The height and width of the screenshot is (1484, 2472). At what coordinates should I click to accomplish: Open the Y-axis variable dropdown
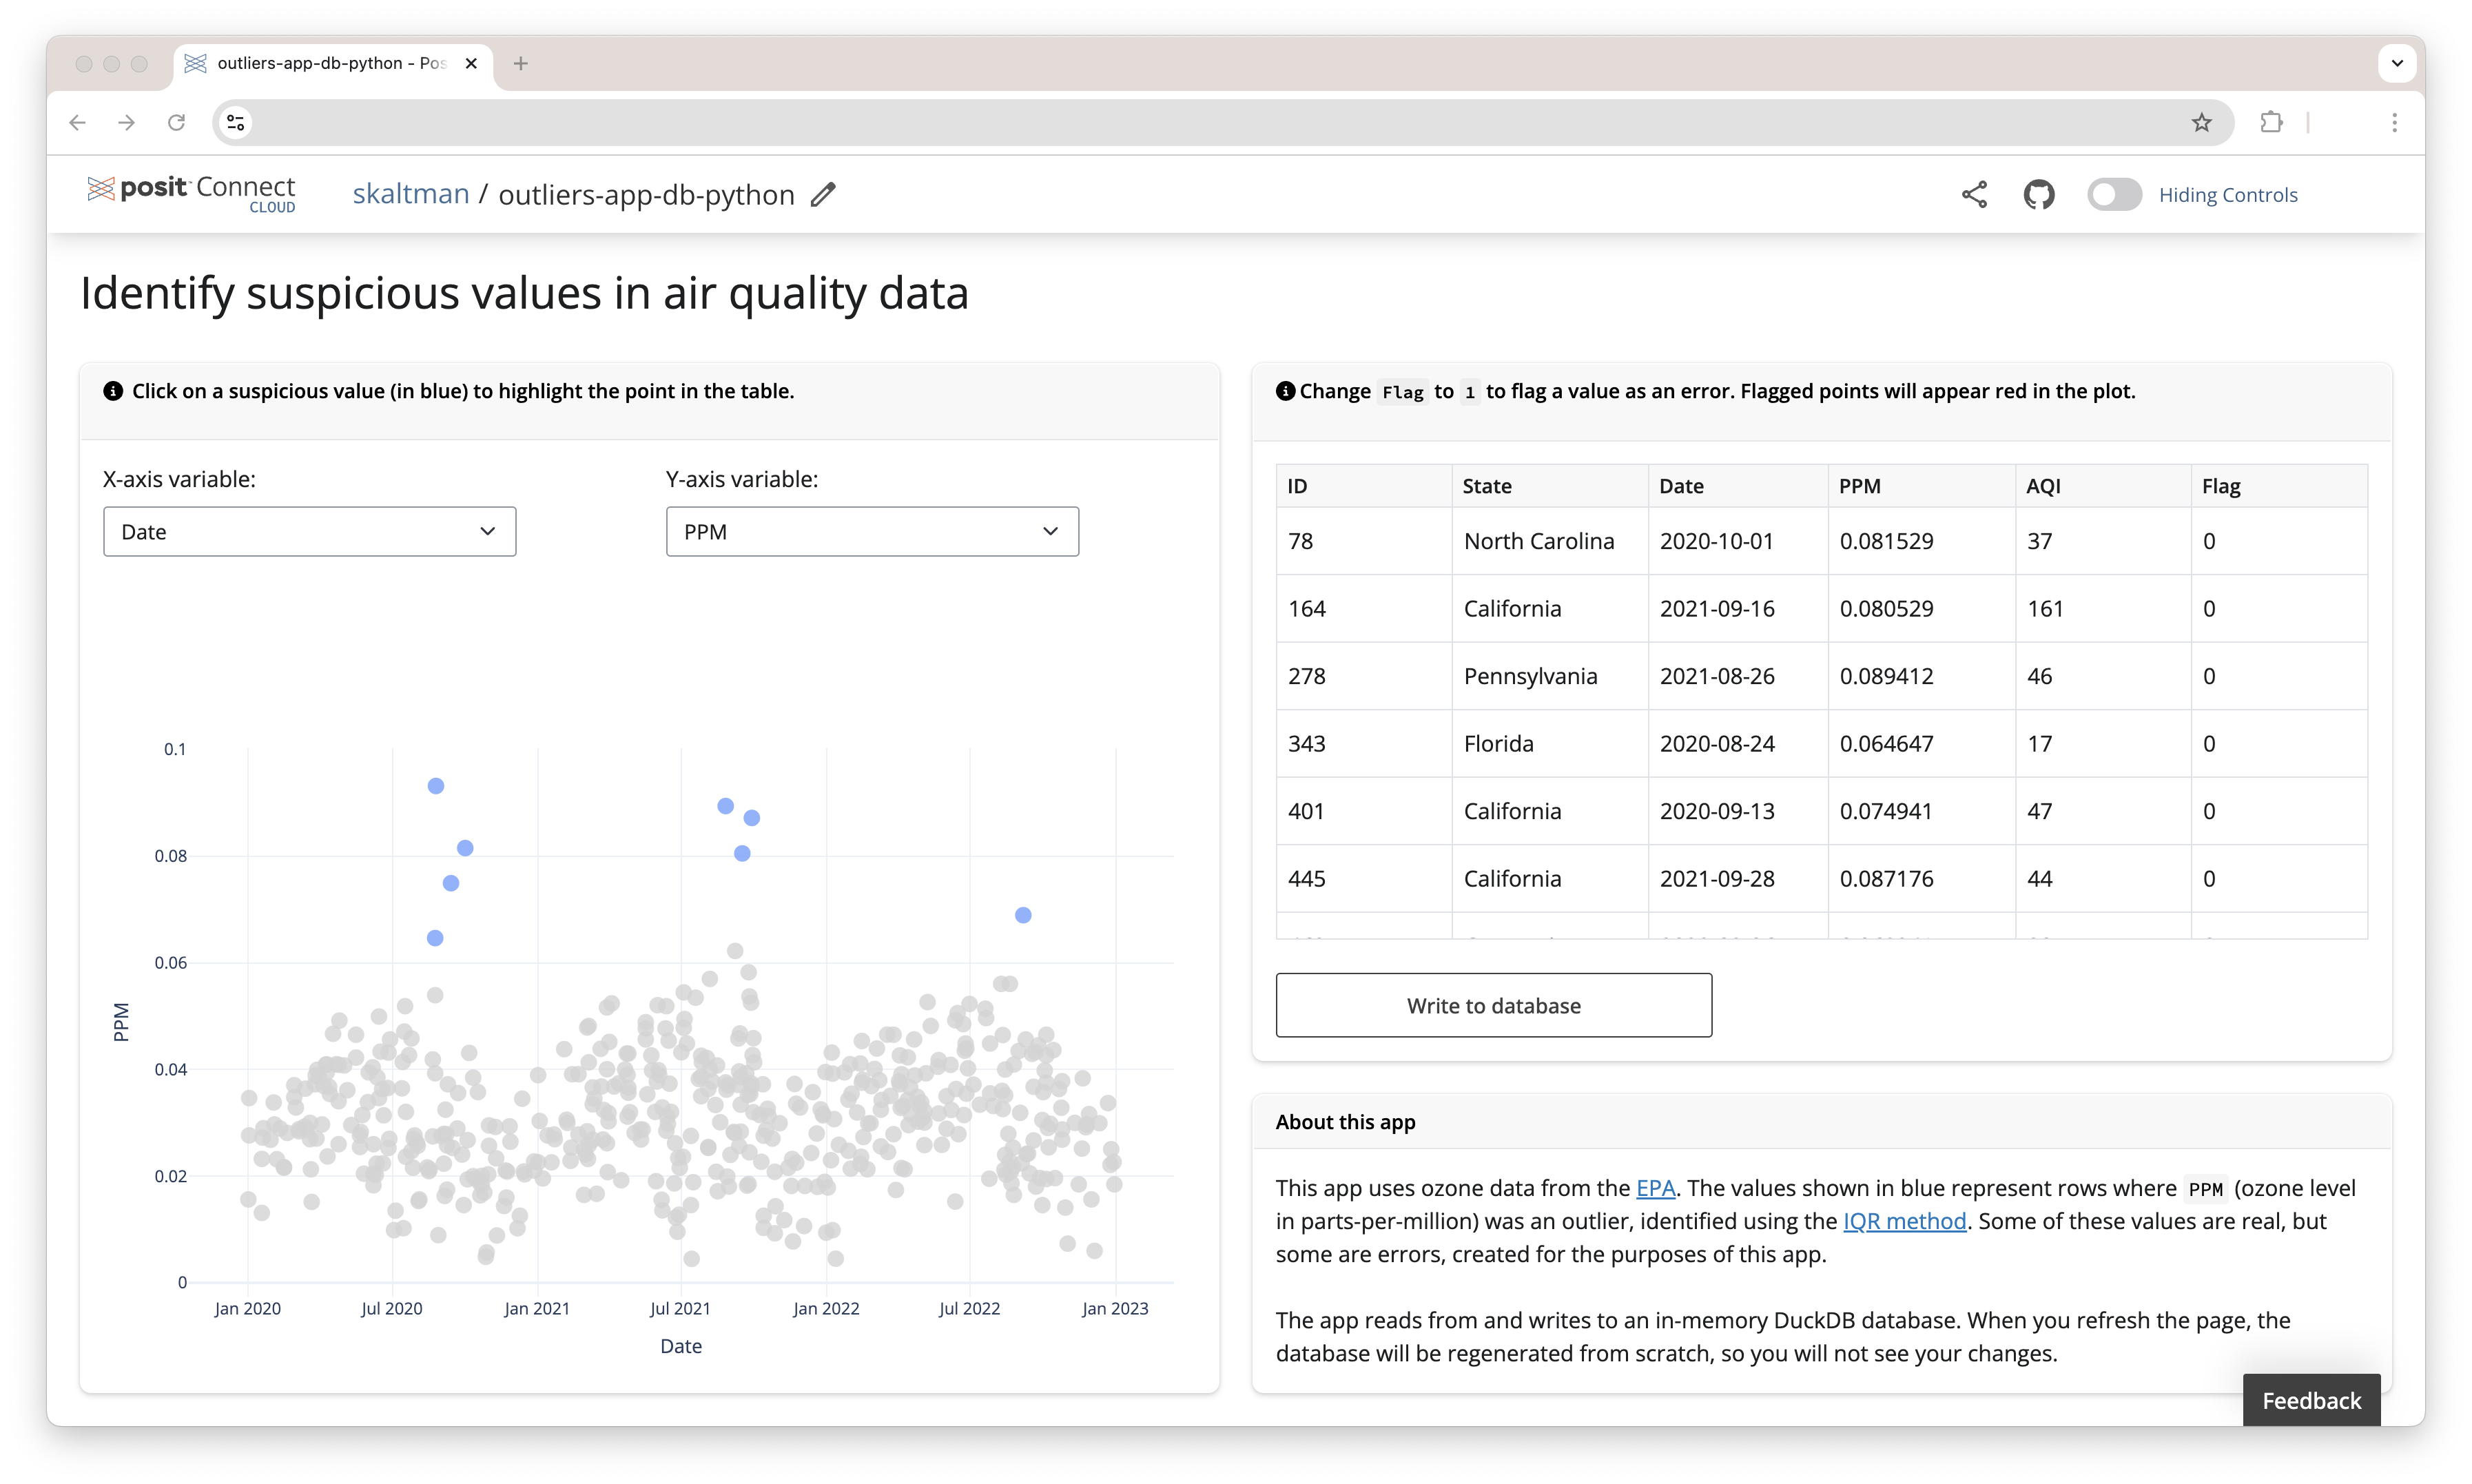(871, 531)
